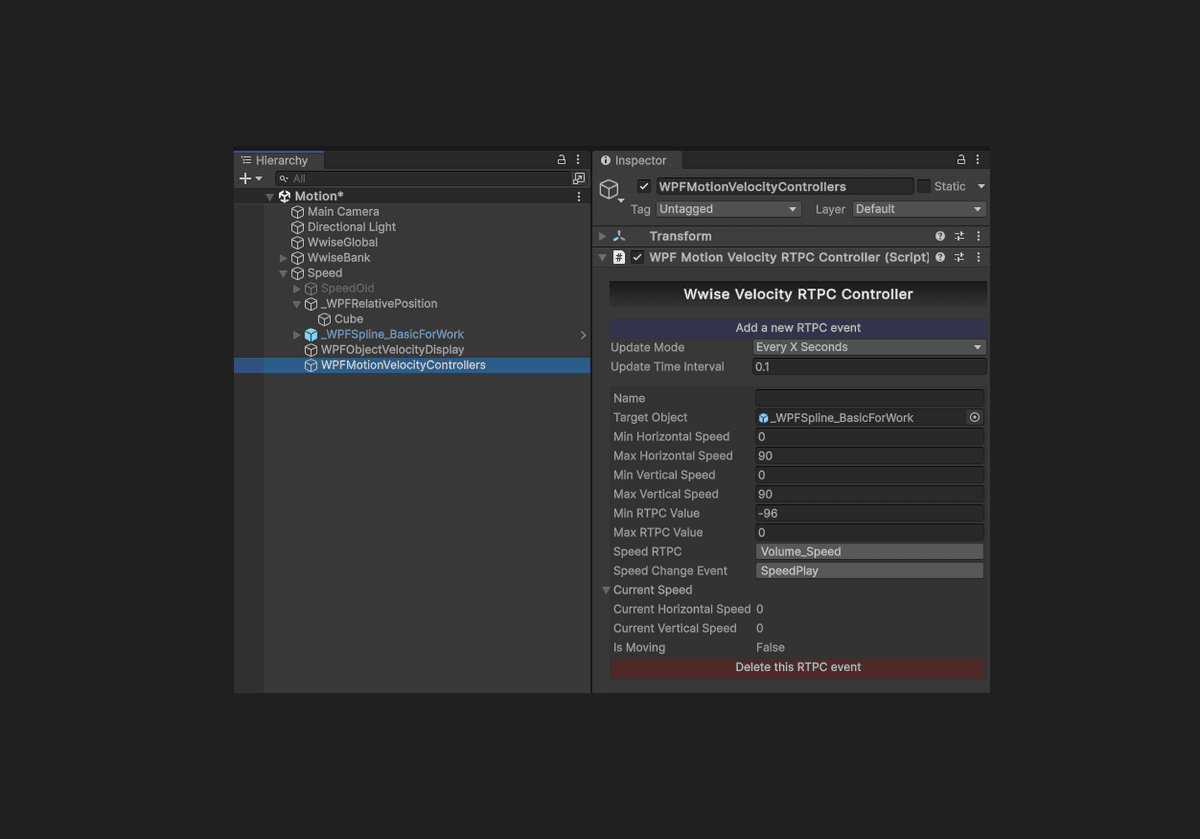Image resolution: width=1200 pixels, height=839 pixels.
Task: Toggle the GameObject active checkbox
Action: tap(644, 186)
